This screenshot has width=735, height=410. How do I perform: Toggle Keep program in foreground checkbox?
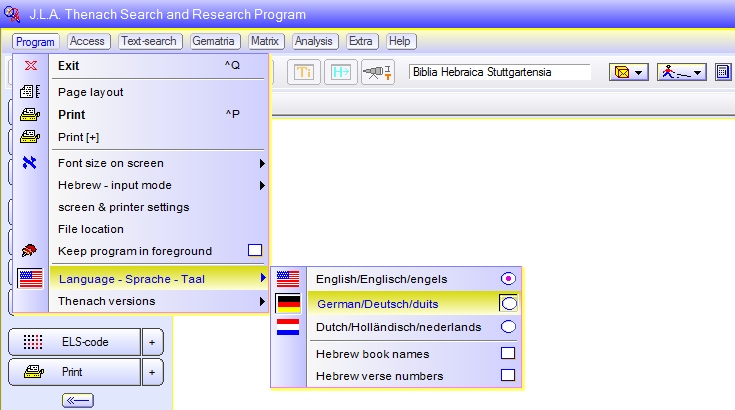coord(255,250)
